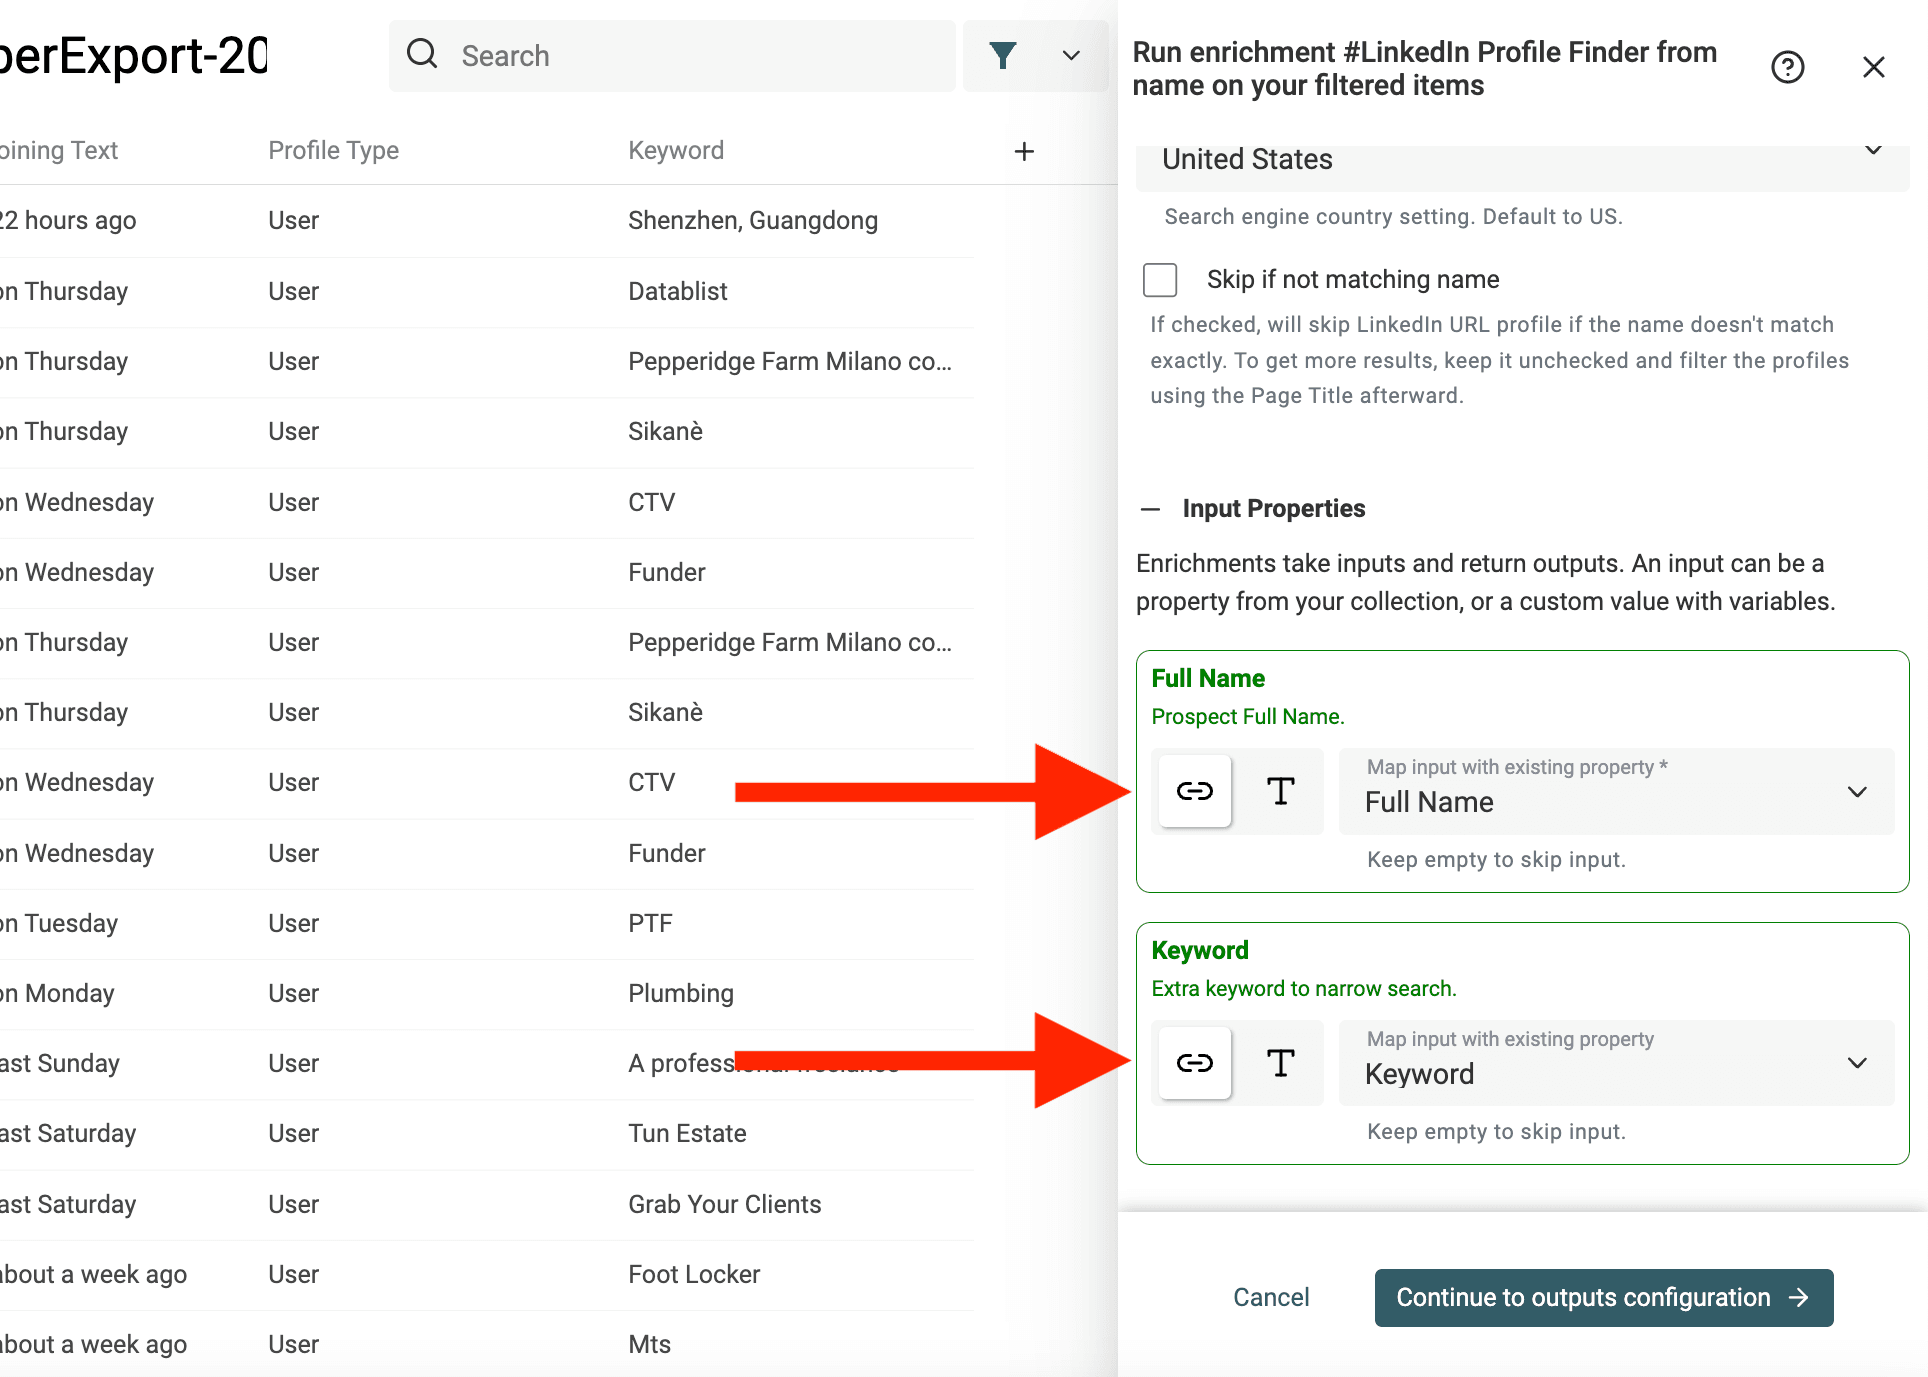The image size is (1928, 1377).
Task: Select link mapping icon for Keyword
Action: pyautogui.click(x=1195, y=1063)
